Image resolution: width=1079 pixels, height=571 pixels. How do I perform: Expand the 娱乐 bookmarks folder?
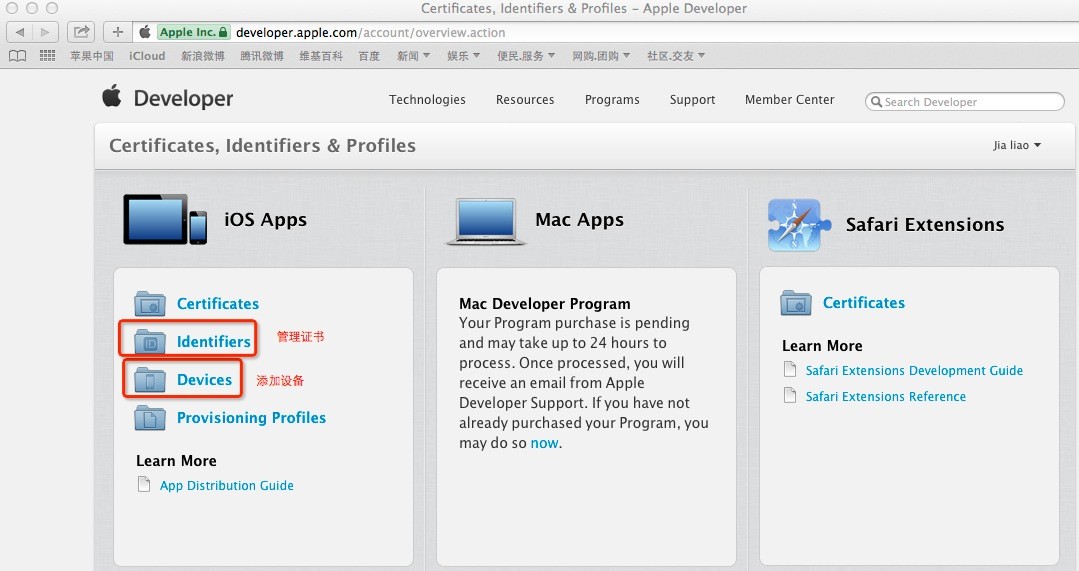463,56
